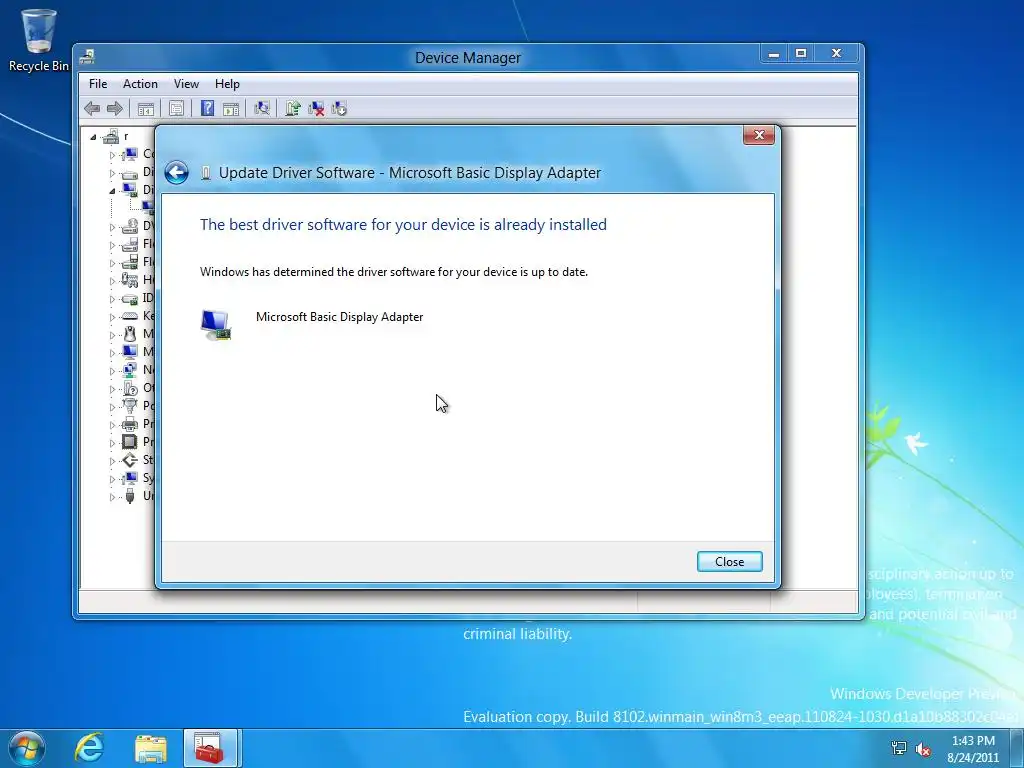Expand the arrow beside the printer icon

[x=112, y=424]
